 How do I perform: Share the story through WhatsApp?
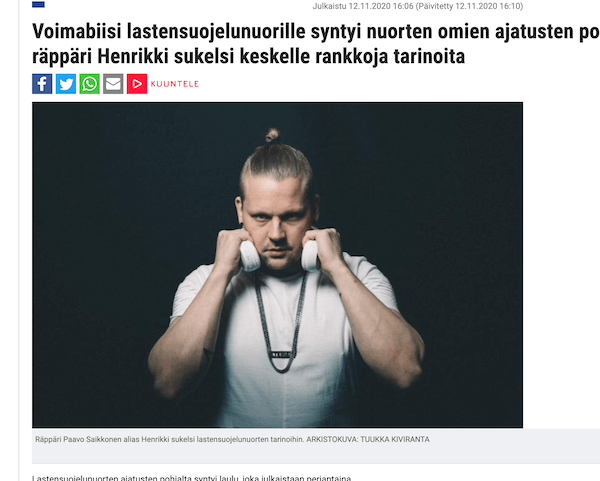click(x=90, y=84)
